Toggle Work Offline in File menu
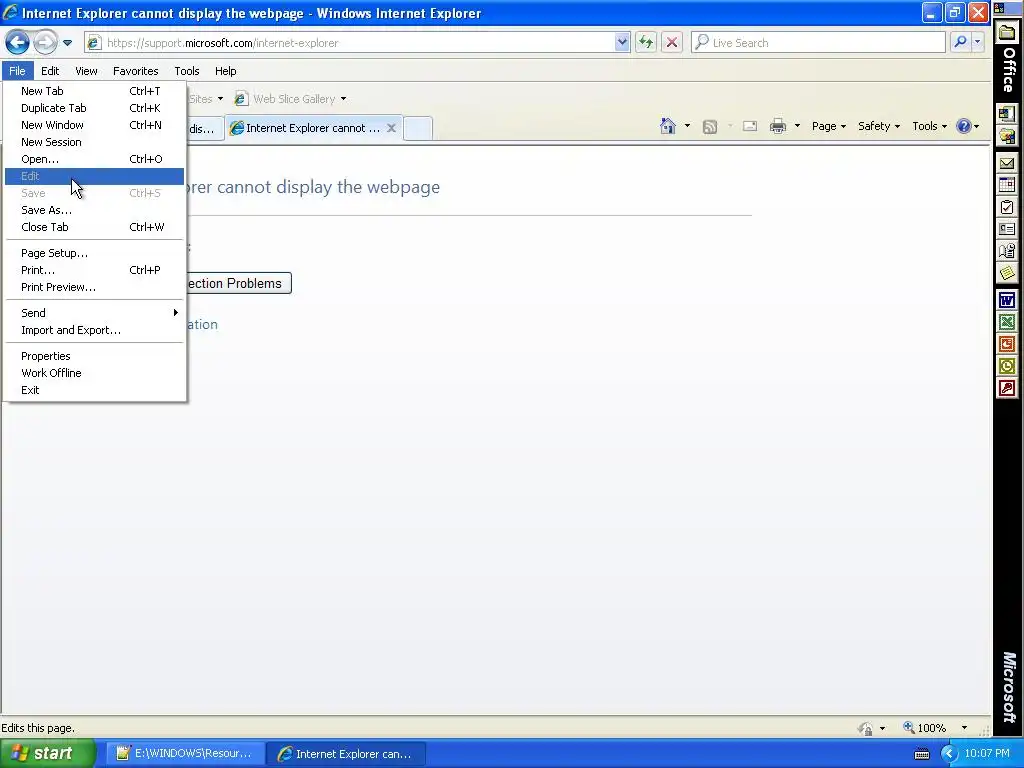This screenshot has width=1024, height=768. pos(94,374)
